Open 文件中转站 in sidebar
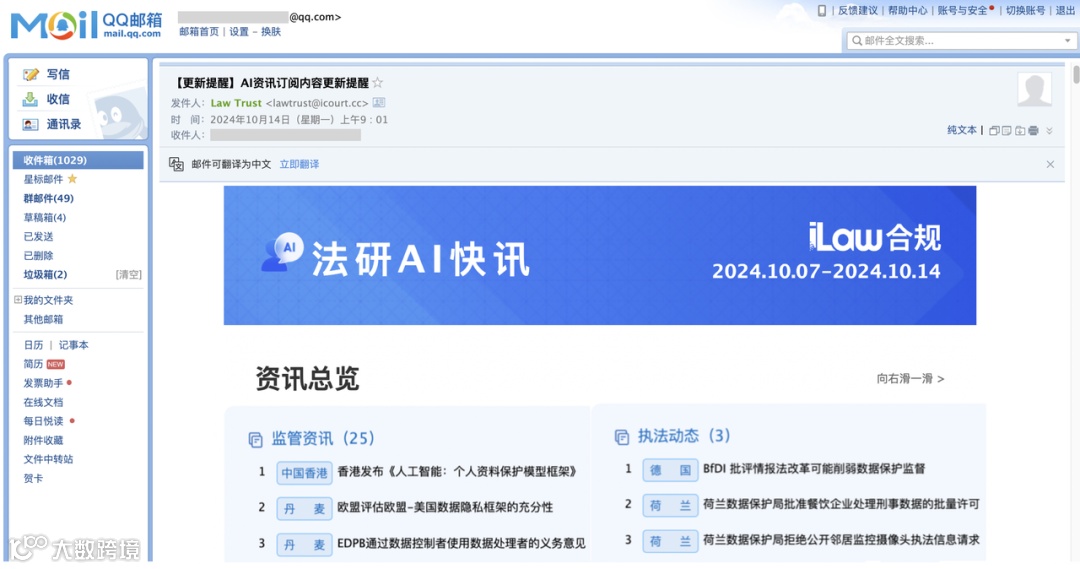This screenshot has height=569, width=1080. [x=48, y=459]
